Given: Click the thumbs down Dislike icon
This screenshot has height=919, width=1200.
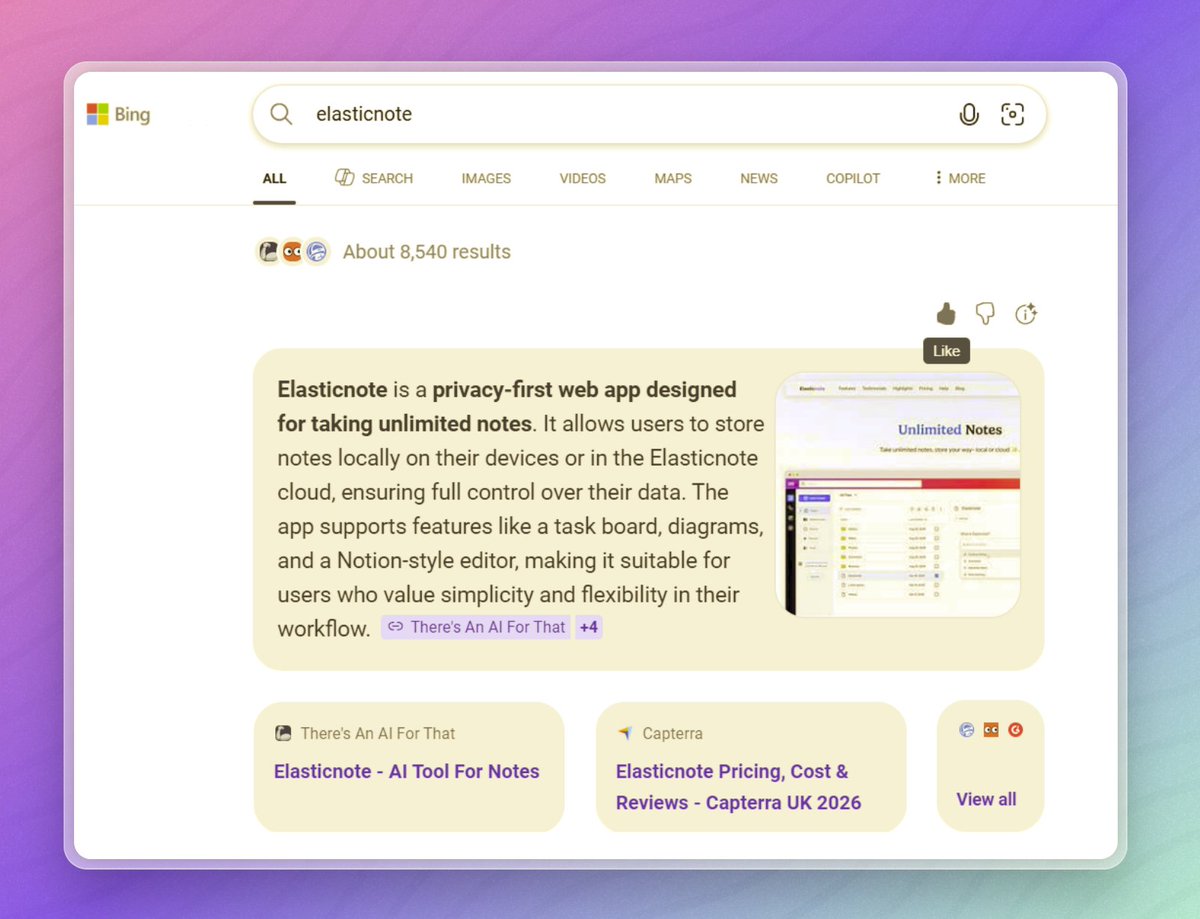Looking at the screenshot, I should (985, 314).
